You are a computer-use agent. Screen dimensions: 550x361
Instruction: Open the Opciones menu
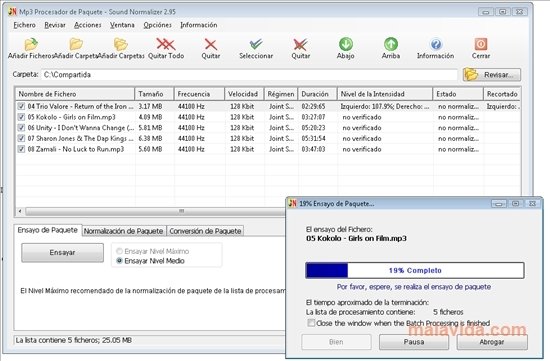pos(157,25)
